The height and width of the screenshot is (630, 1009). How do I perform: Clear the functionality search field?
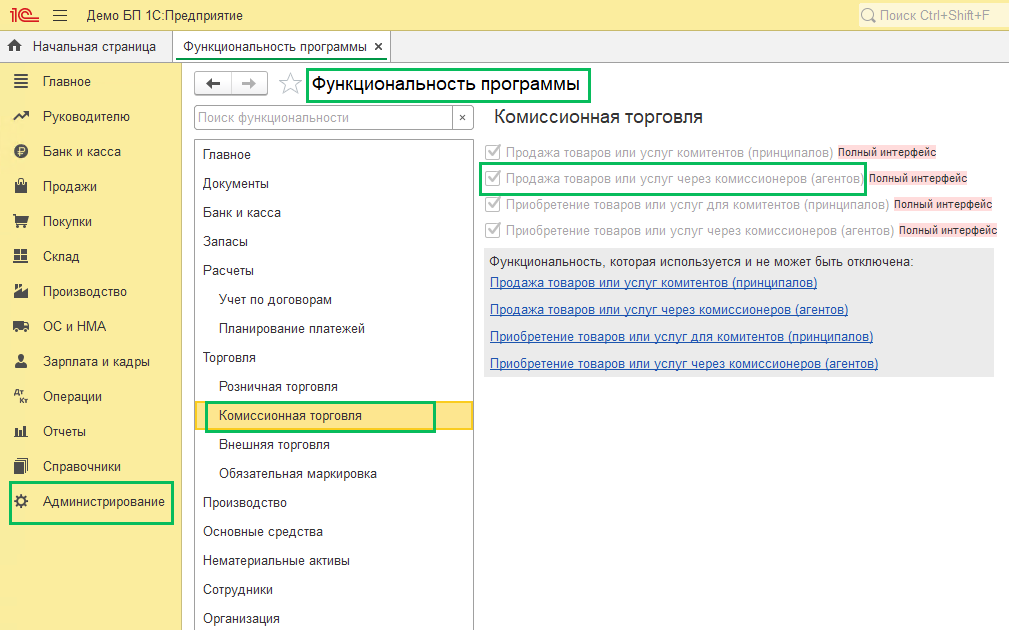[x=463, y=118]
